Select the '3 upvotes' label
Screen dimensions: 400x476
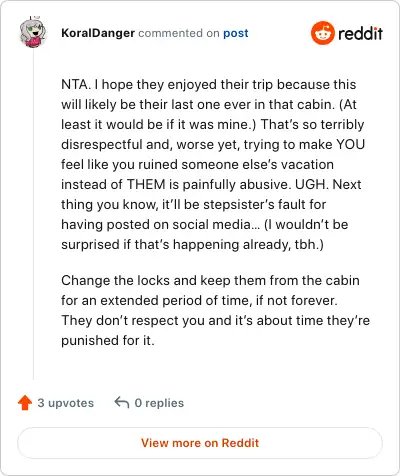[x=66, y=403]
